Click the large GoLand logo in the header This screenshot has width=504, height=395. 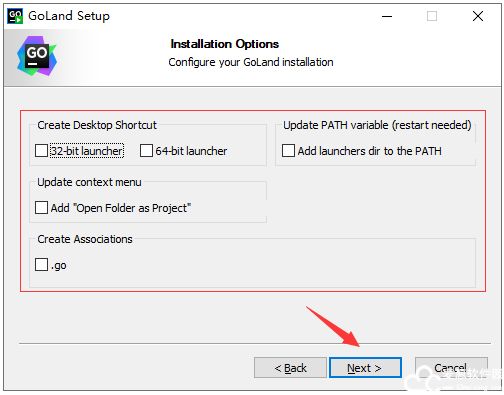coord(37,56)
